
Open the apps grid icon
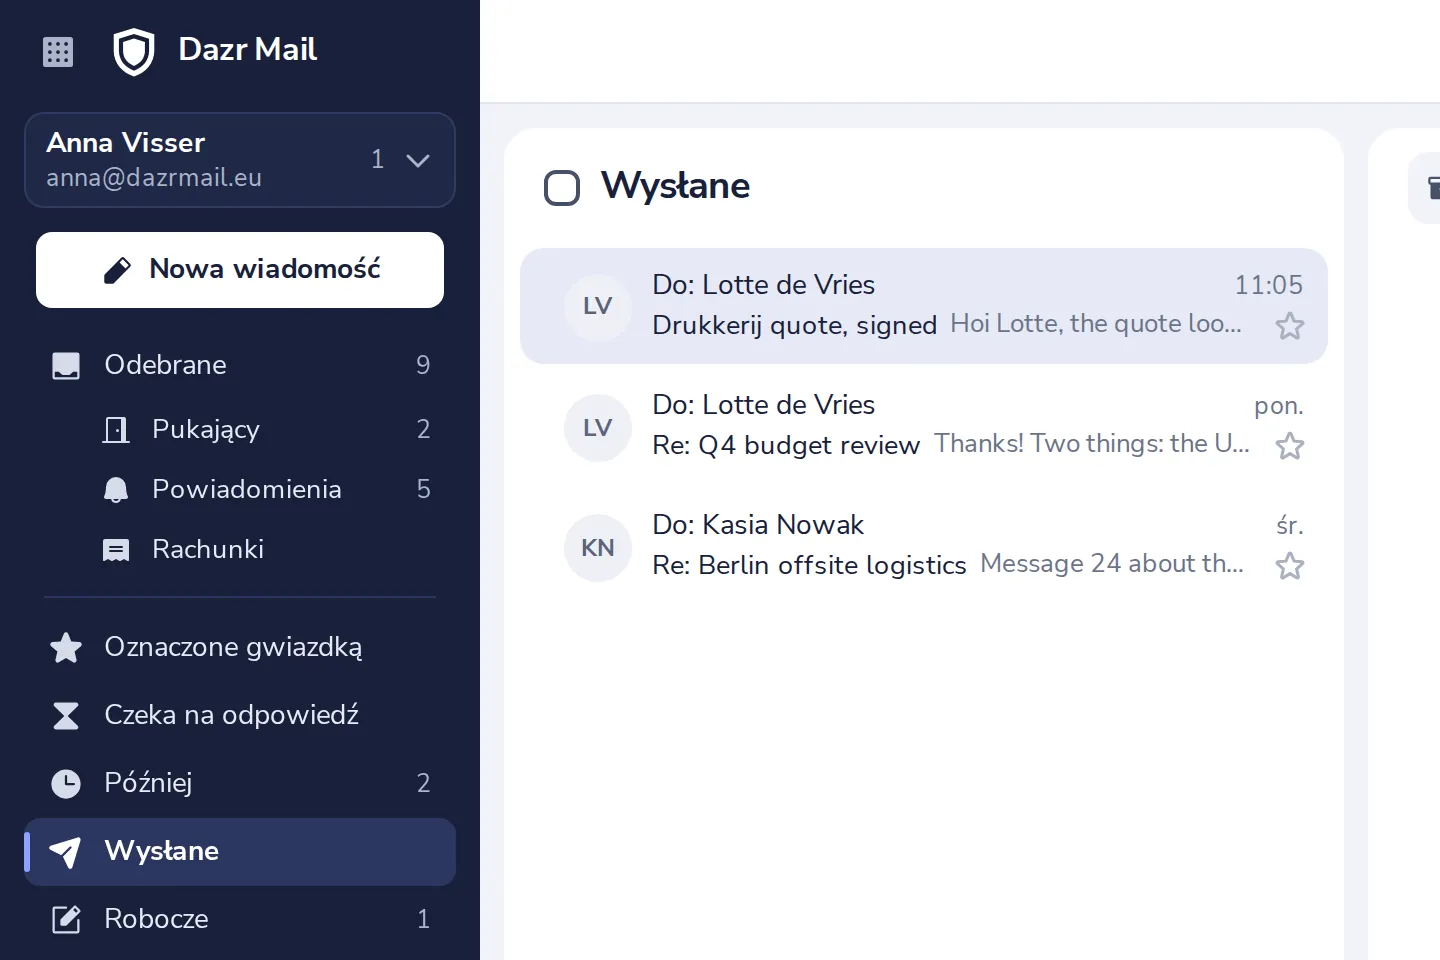tap(58, 52)
